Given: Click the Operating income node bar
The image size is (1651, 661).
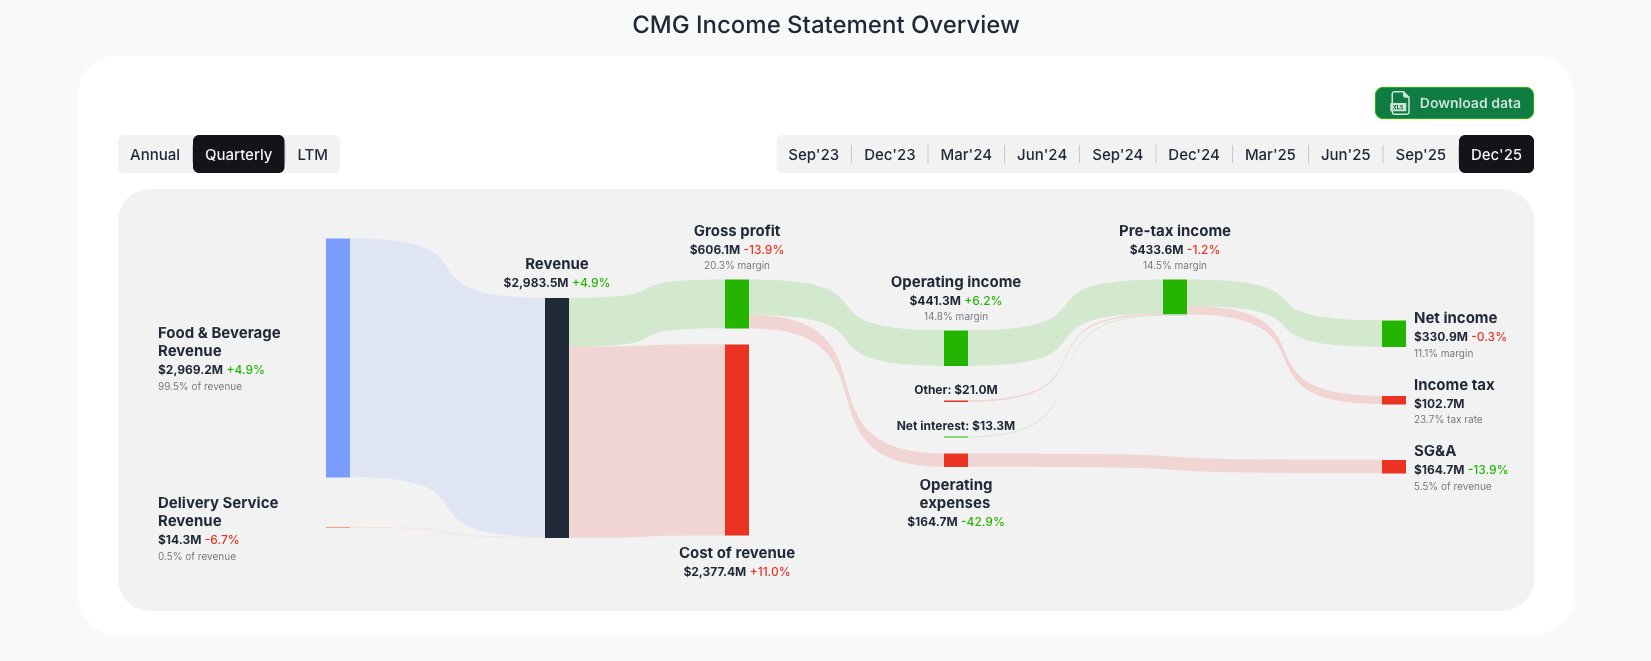Looking at the screenshot, I should (x=955, y=350).
